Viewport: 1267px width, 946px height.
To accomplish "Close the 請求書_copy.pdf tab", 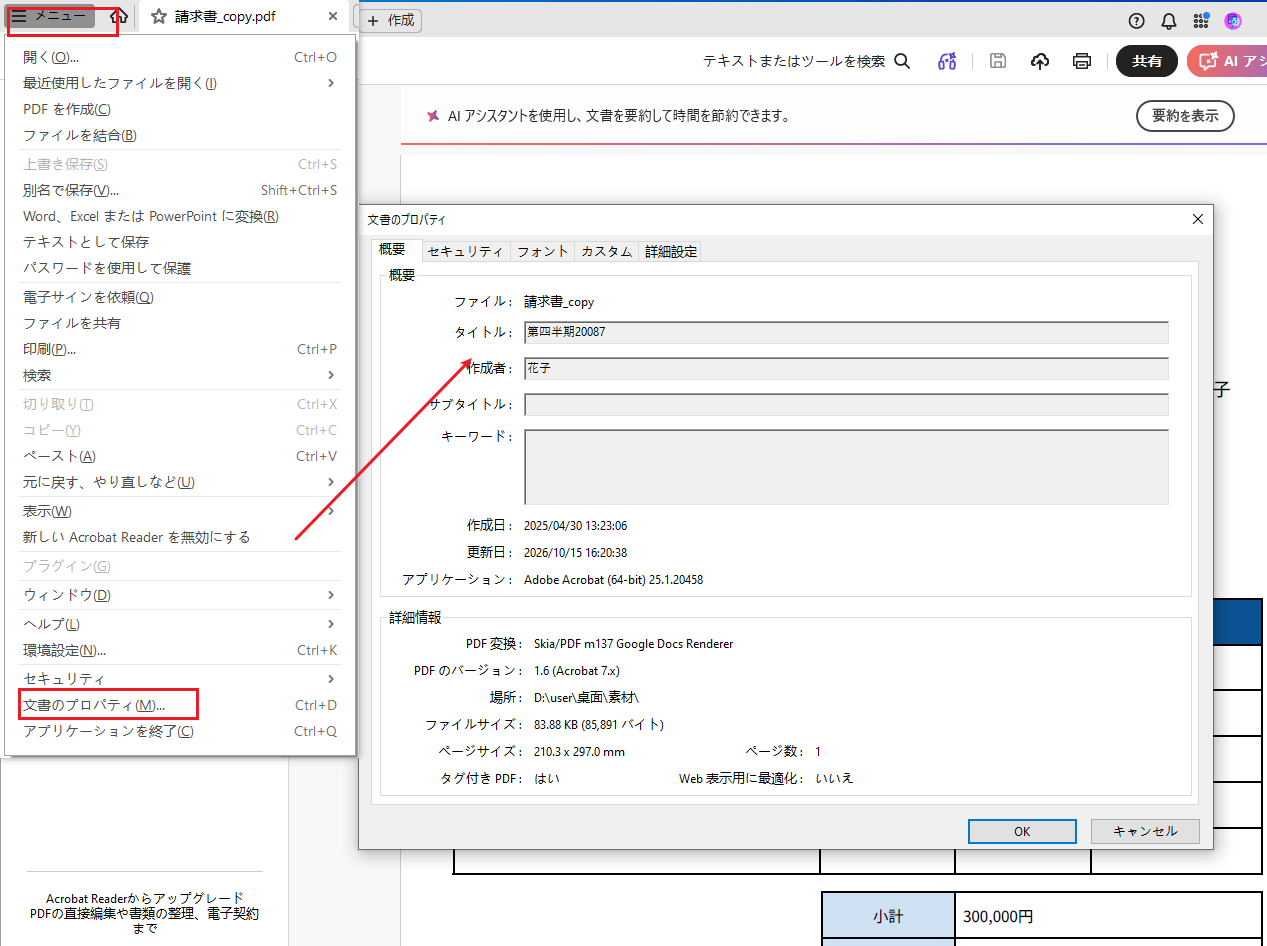I will (332, 17).
